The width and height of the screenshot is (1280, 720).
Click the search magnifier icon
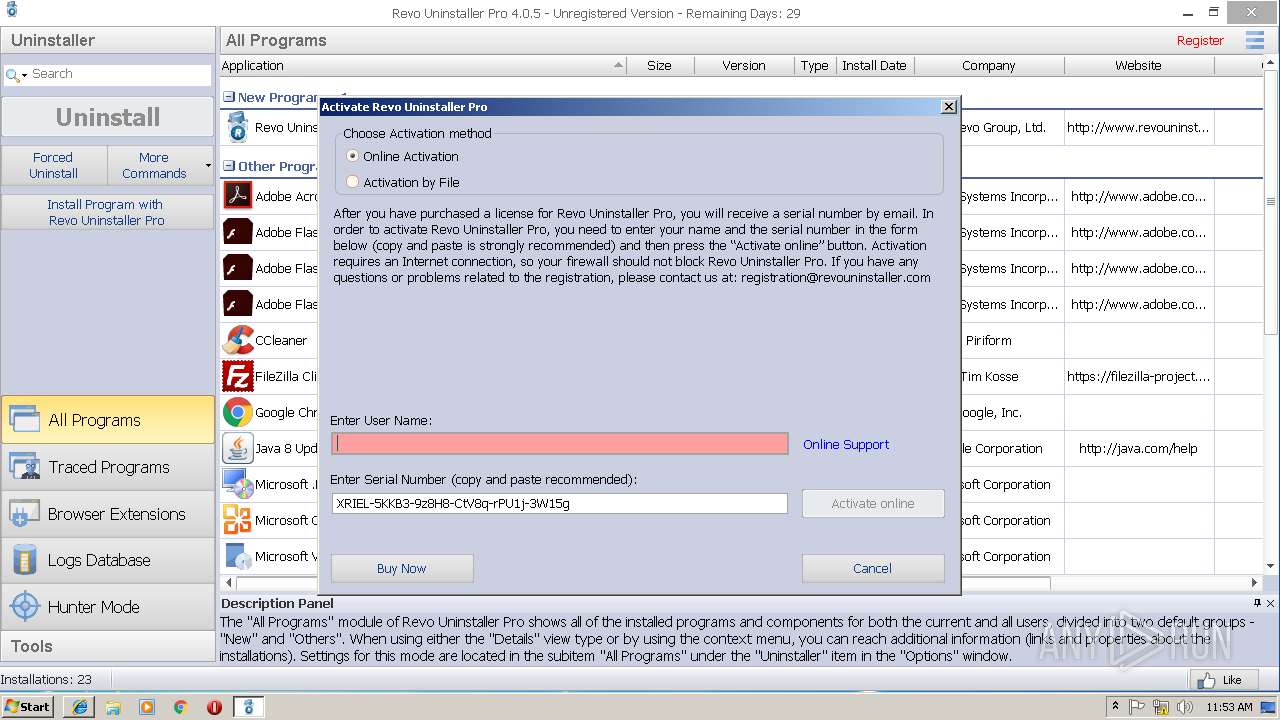coord(14,74)
